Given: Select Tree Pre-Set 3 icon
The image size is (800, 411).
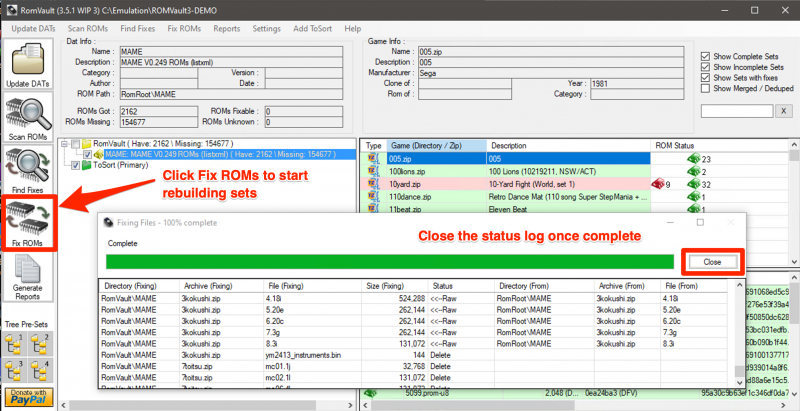Looking at the screenshot, I should tap(14, 368).
